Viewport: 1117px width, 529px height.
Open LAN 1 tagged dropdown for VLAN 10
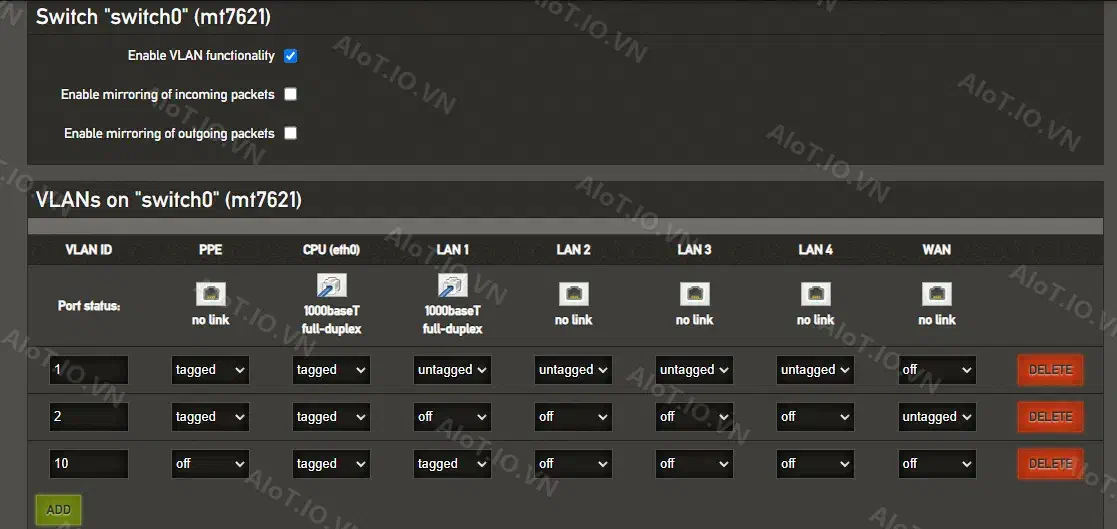coord(452,464)
